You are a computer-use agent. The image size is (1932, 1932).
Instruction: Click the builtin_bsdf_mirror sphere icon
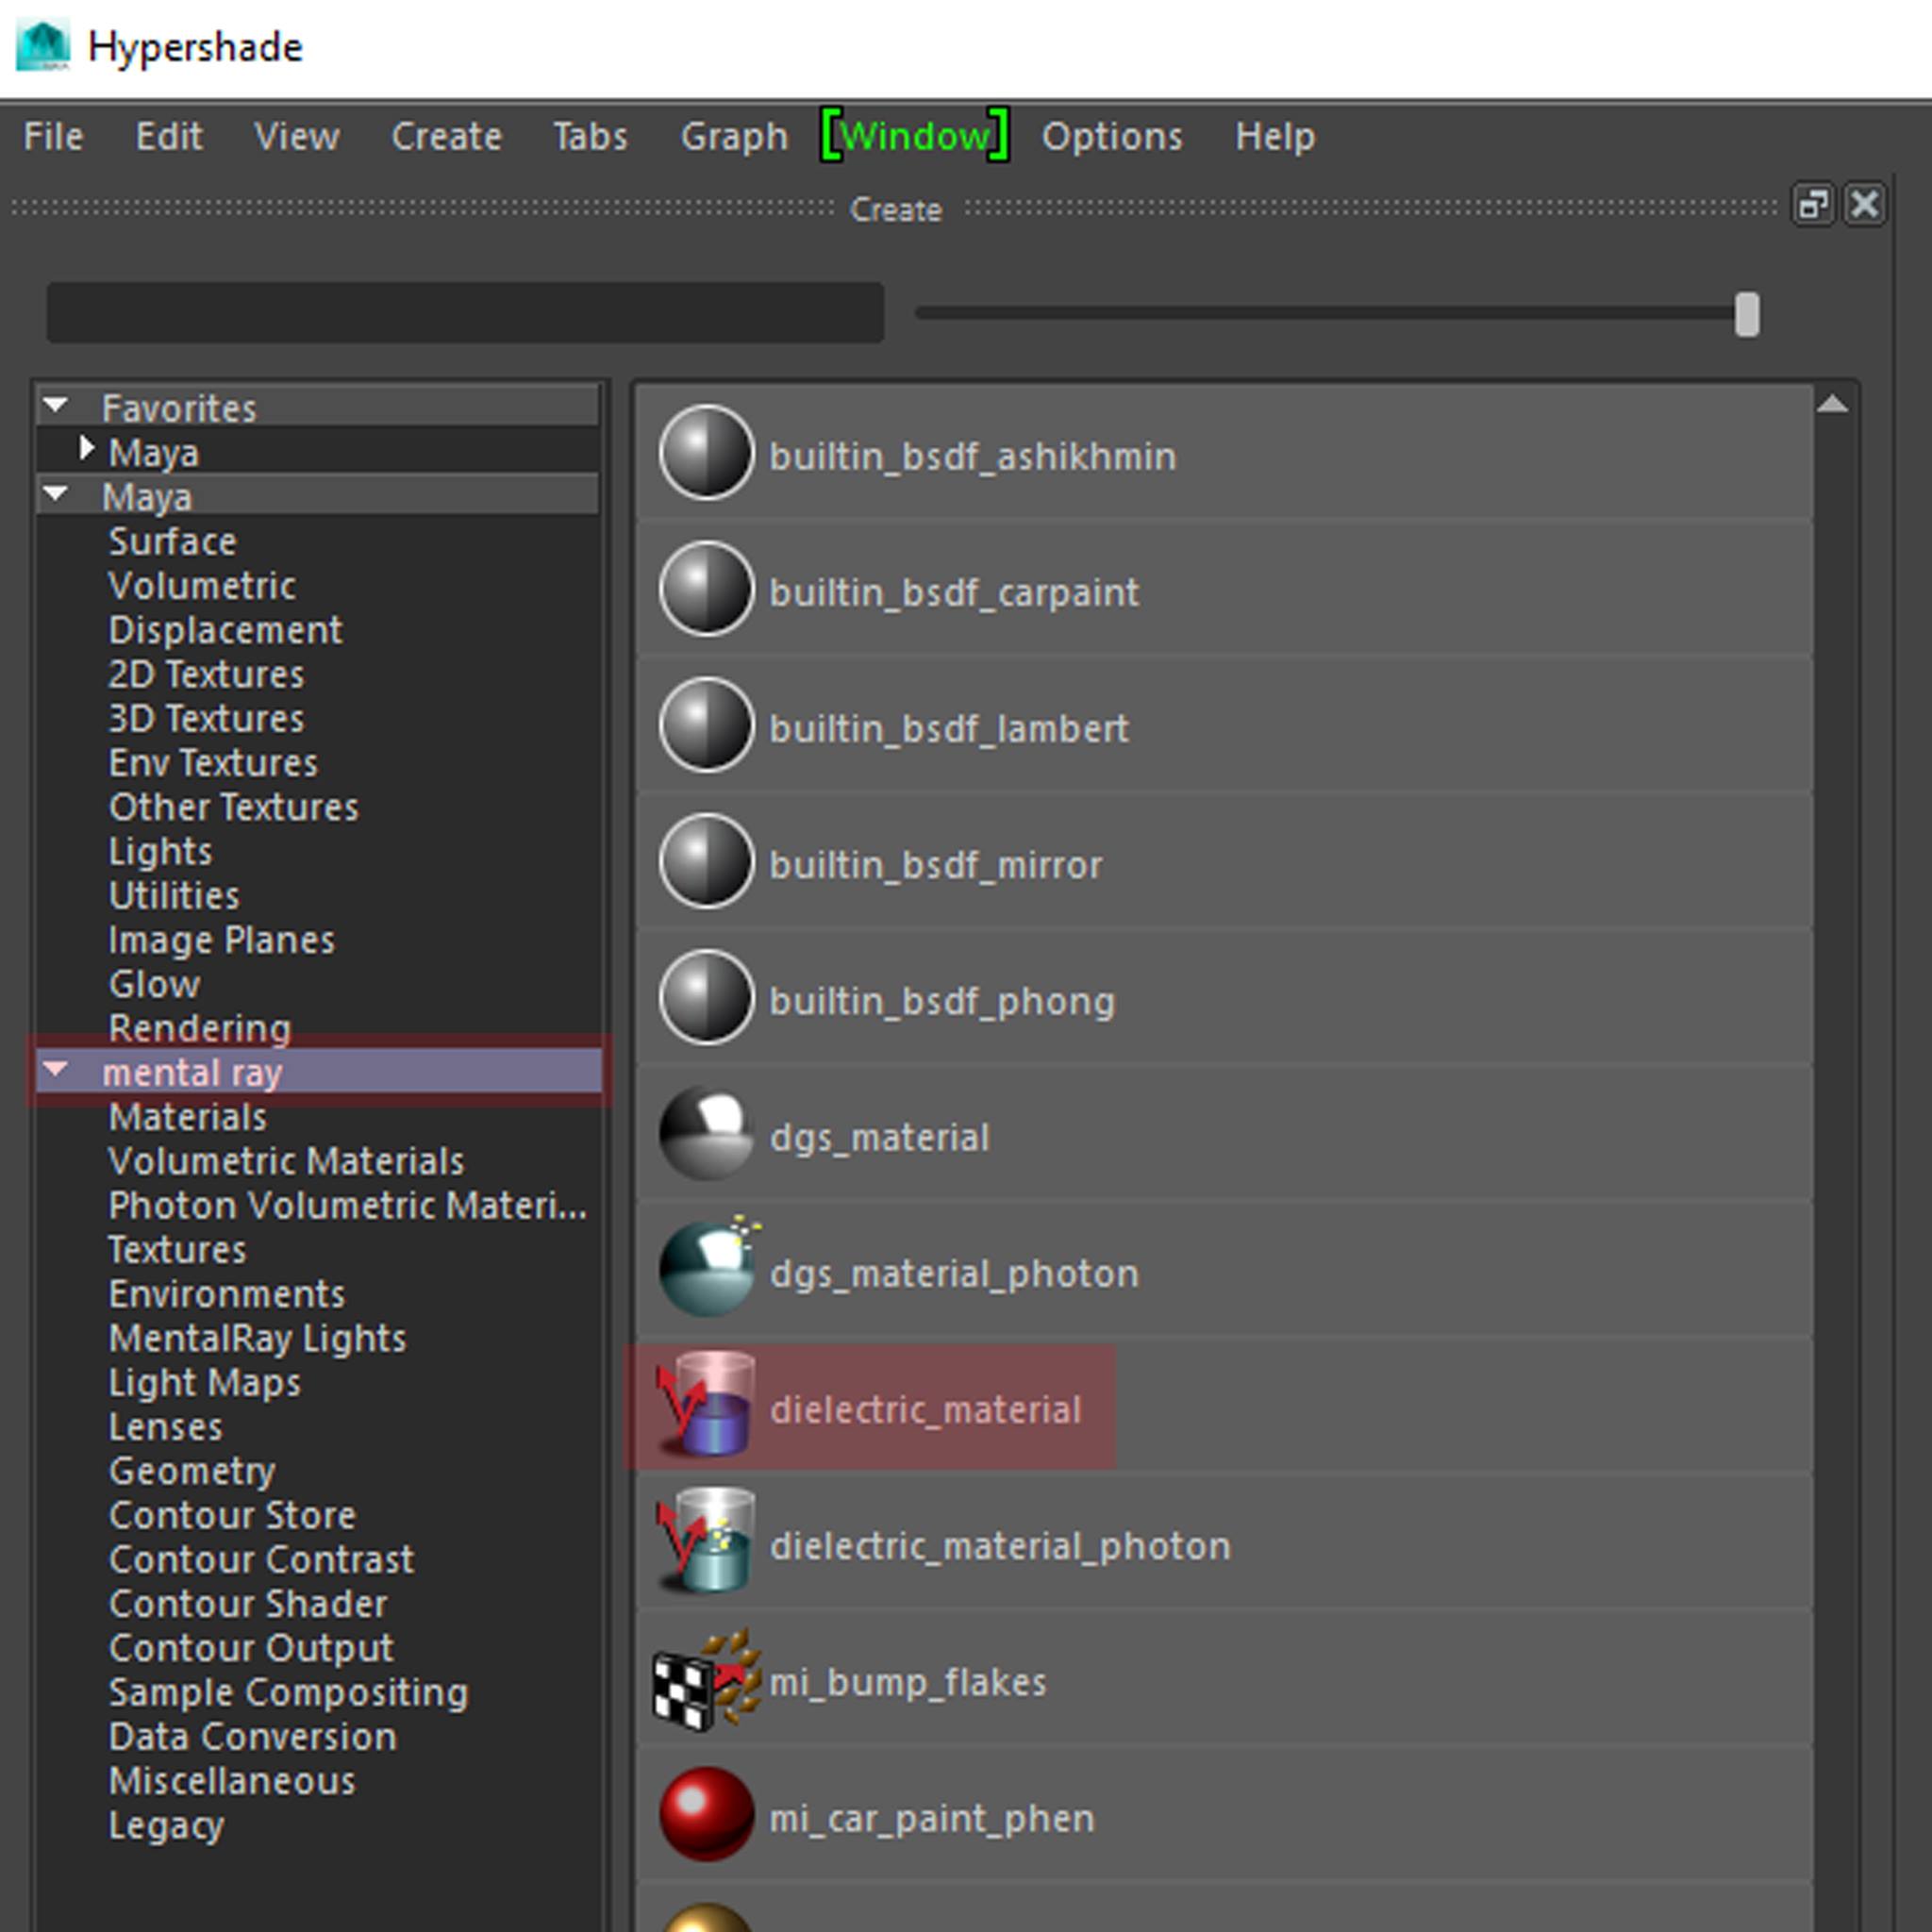[x=706, y=862]
